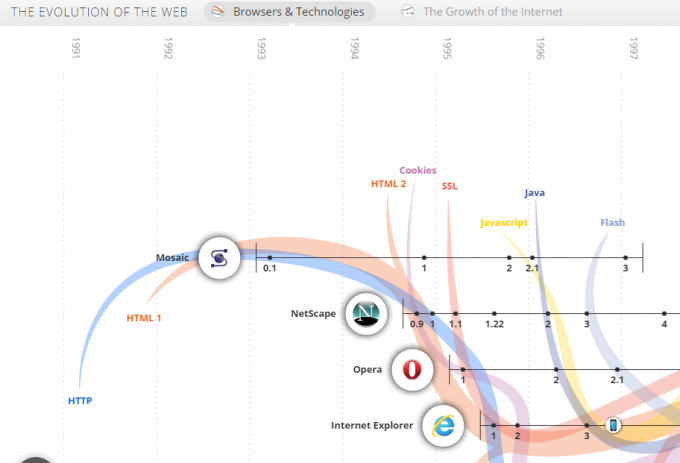Click NetScape version 0.9 marker

pos(417,313)
